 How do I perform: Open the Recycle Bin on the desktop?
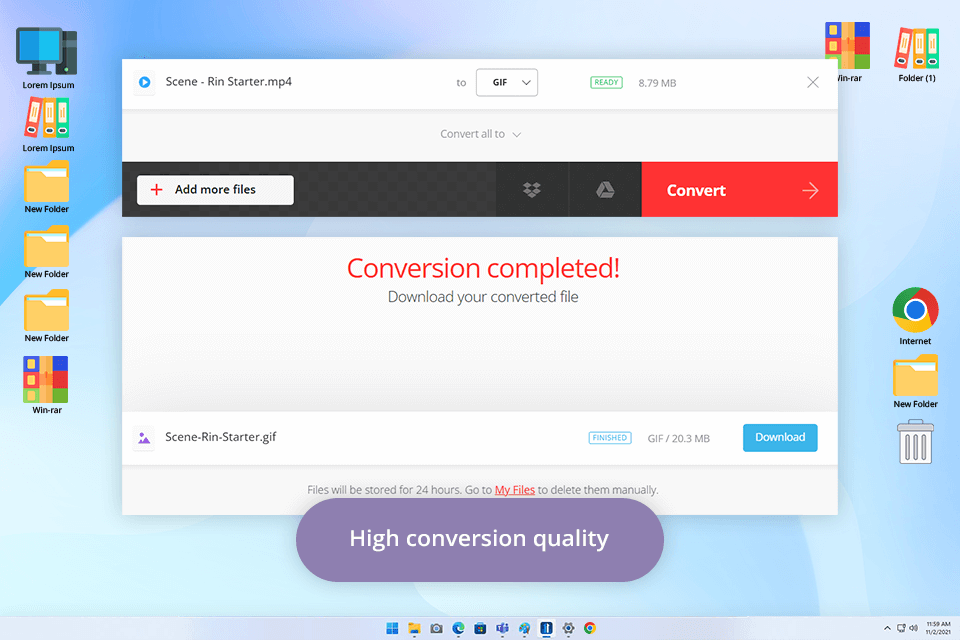click(x=915, y=442)
